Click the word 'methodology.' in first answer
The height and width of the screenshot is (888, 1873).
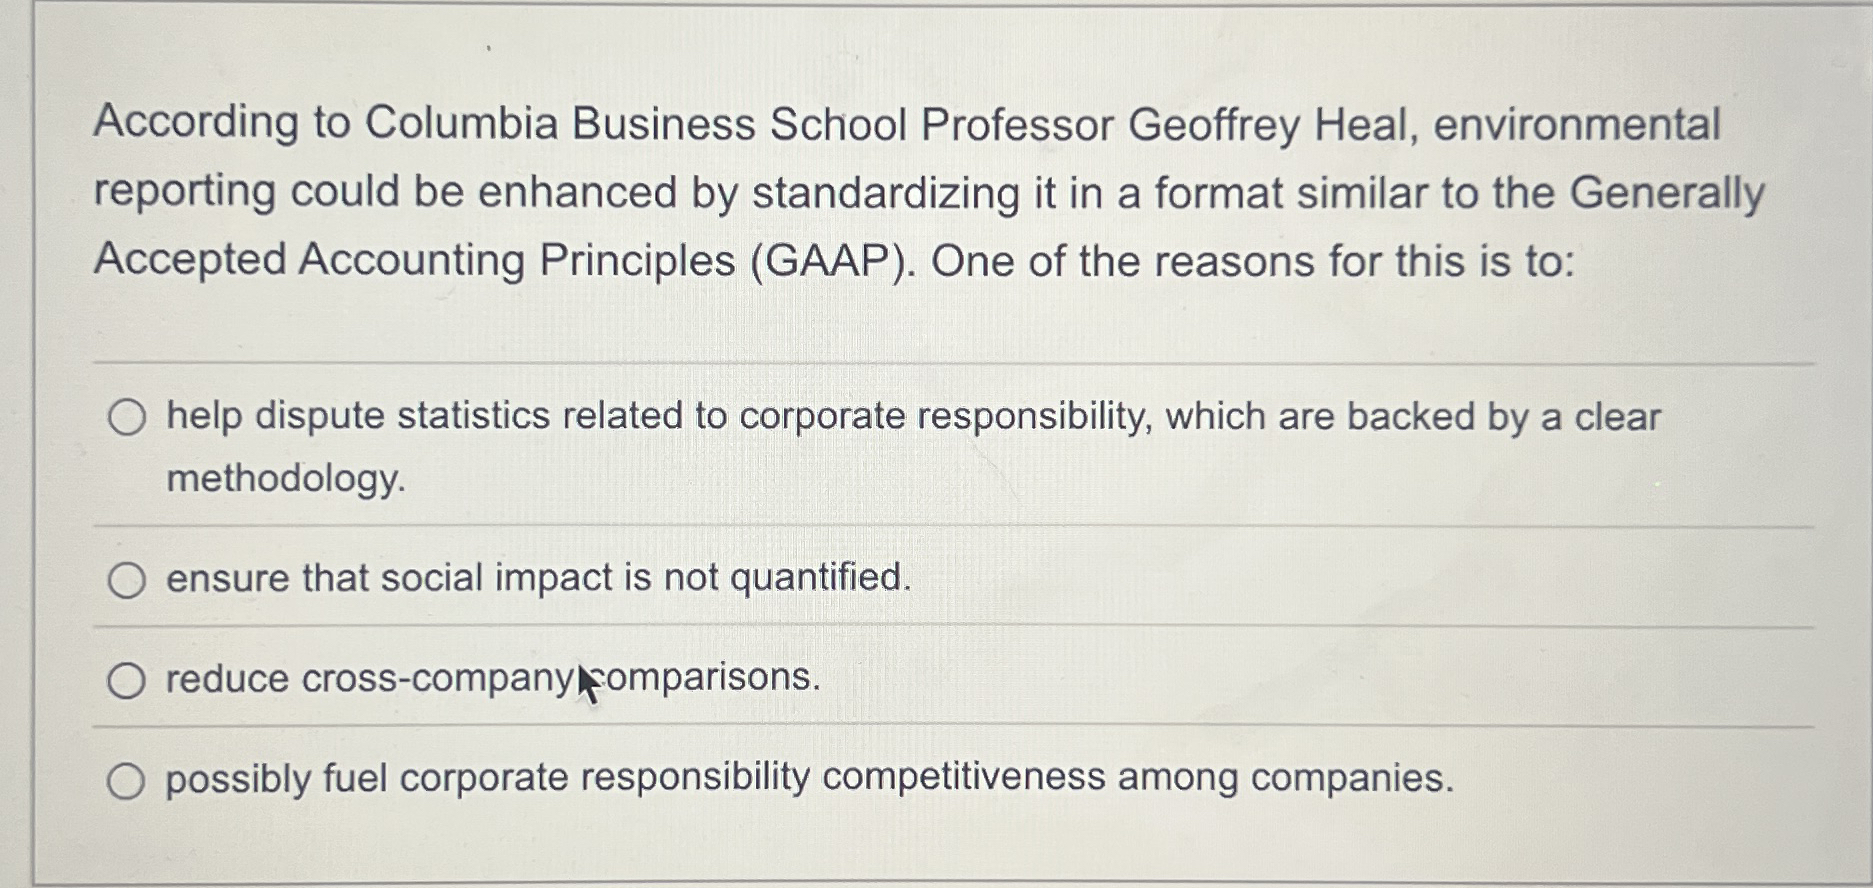click(x=286, y=478)
